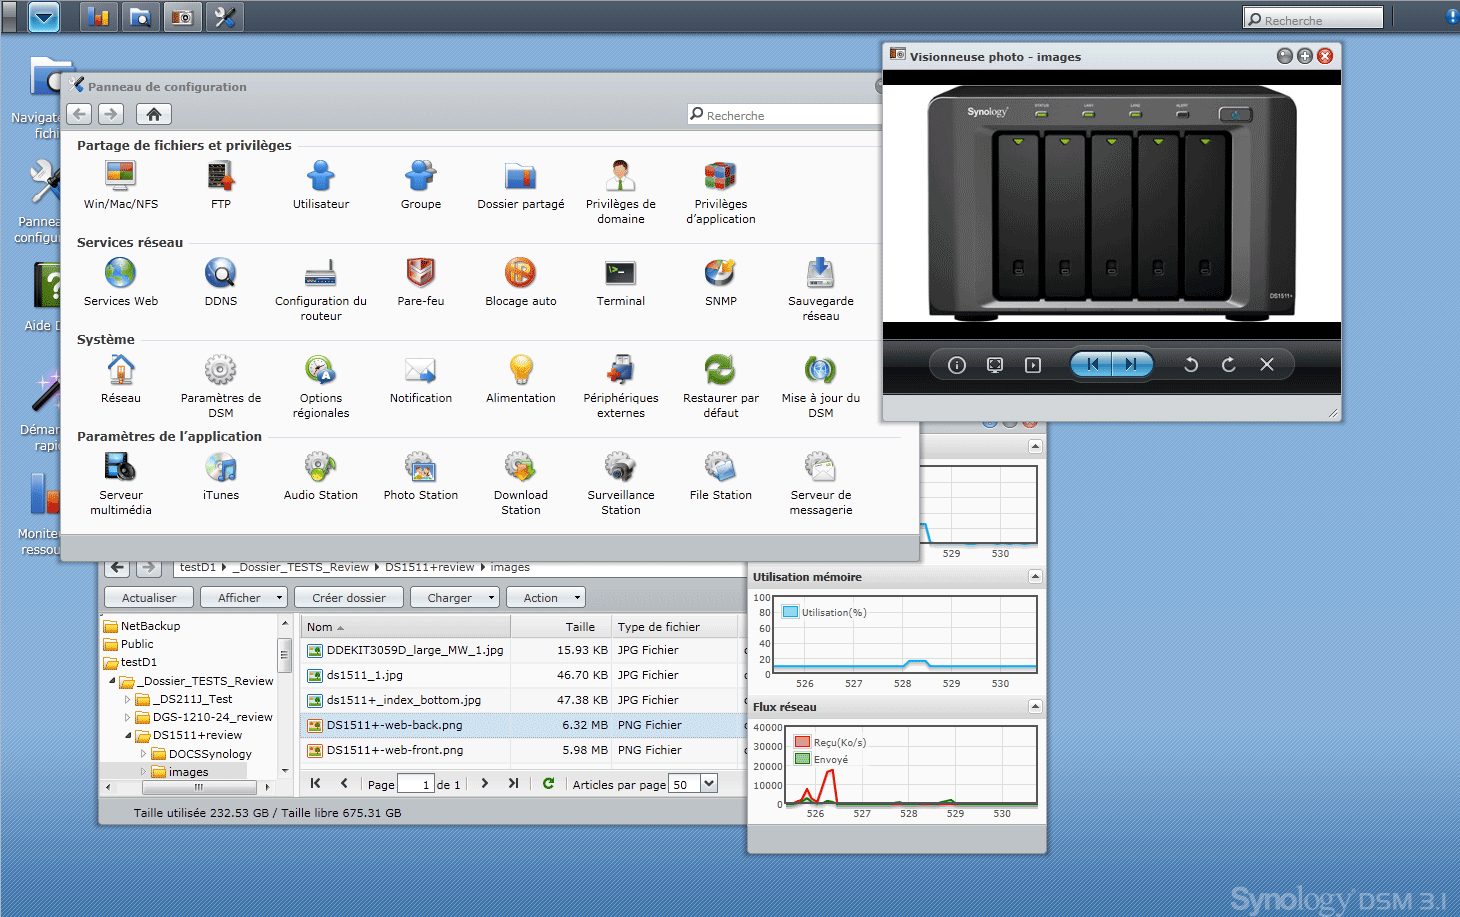The height and width of the screenshot is (917, 1460).
Task: Select the Public folder in tree
Action: [137, 644]
